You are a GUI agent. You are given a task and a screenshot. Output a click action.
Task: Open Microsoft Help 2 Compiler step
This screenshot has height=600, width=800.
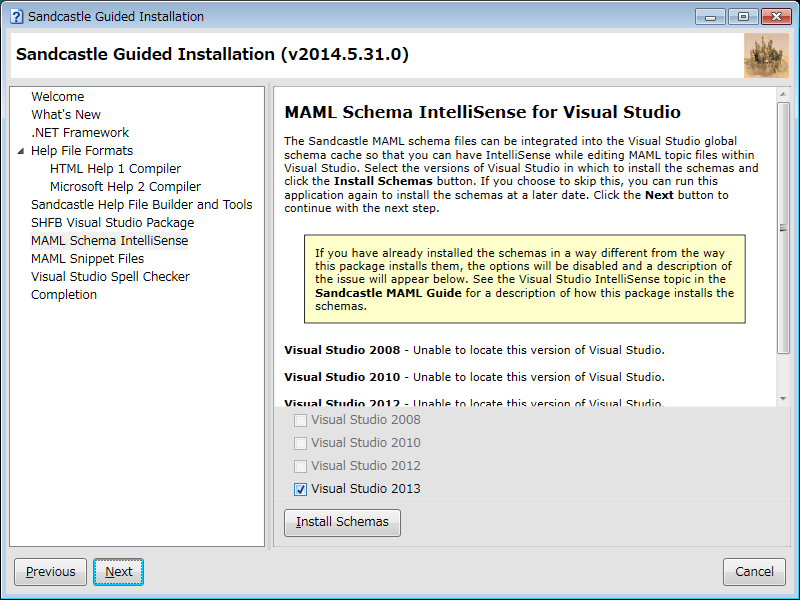coord(125,187)
